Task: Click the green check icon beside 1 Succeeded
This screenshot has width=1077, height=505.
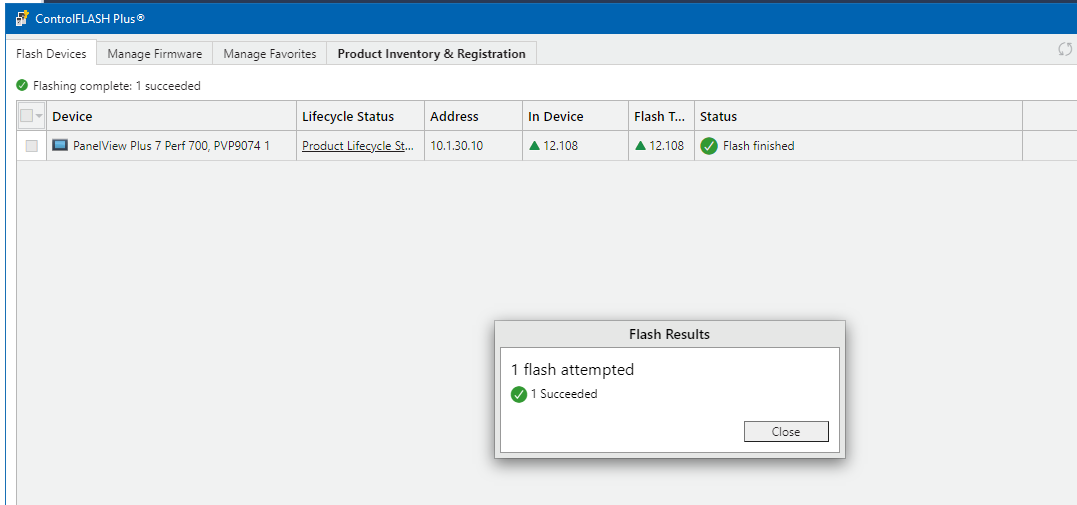Action: (519, 394)
